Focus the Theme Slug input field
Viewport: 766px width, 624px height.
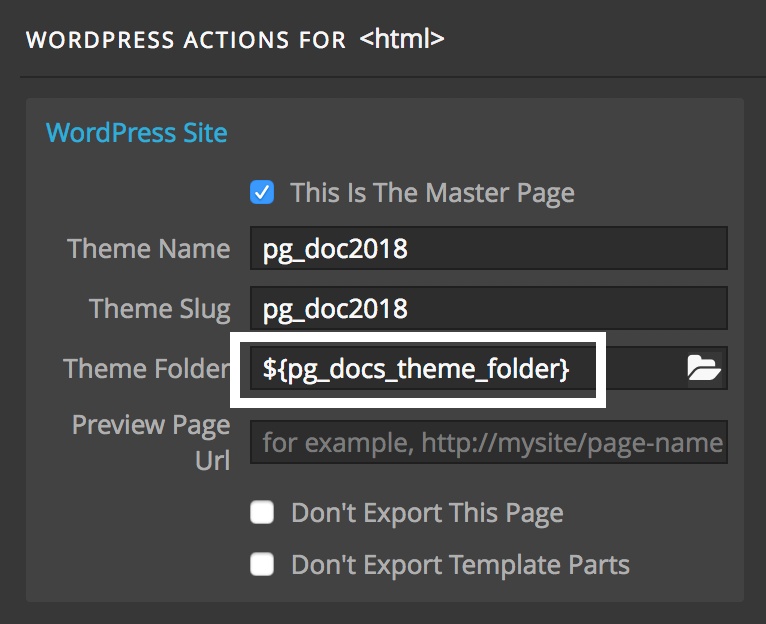coord(489,308)
